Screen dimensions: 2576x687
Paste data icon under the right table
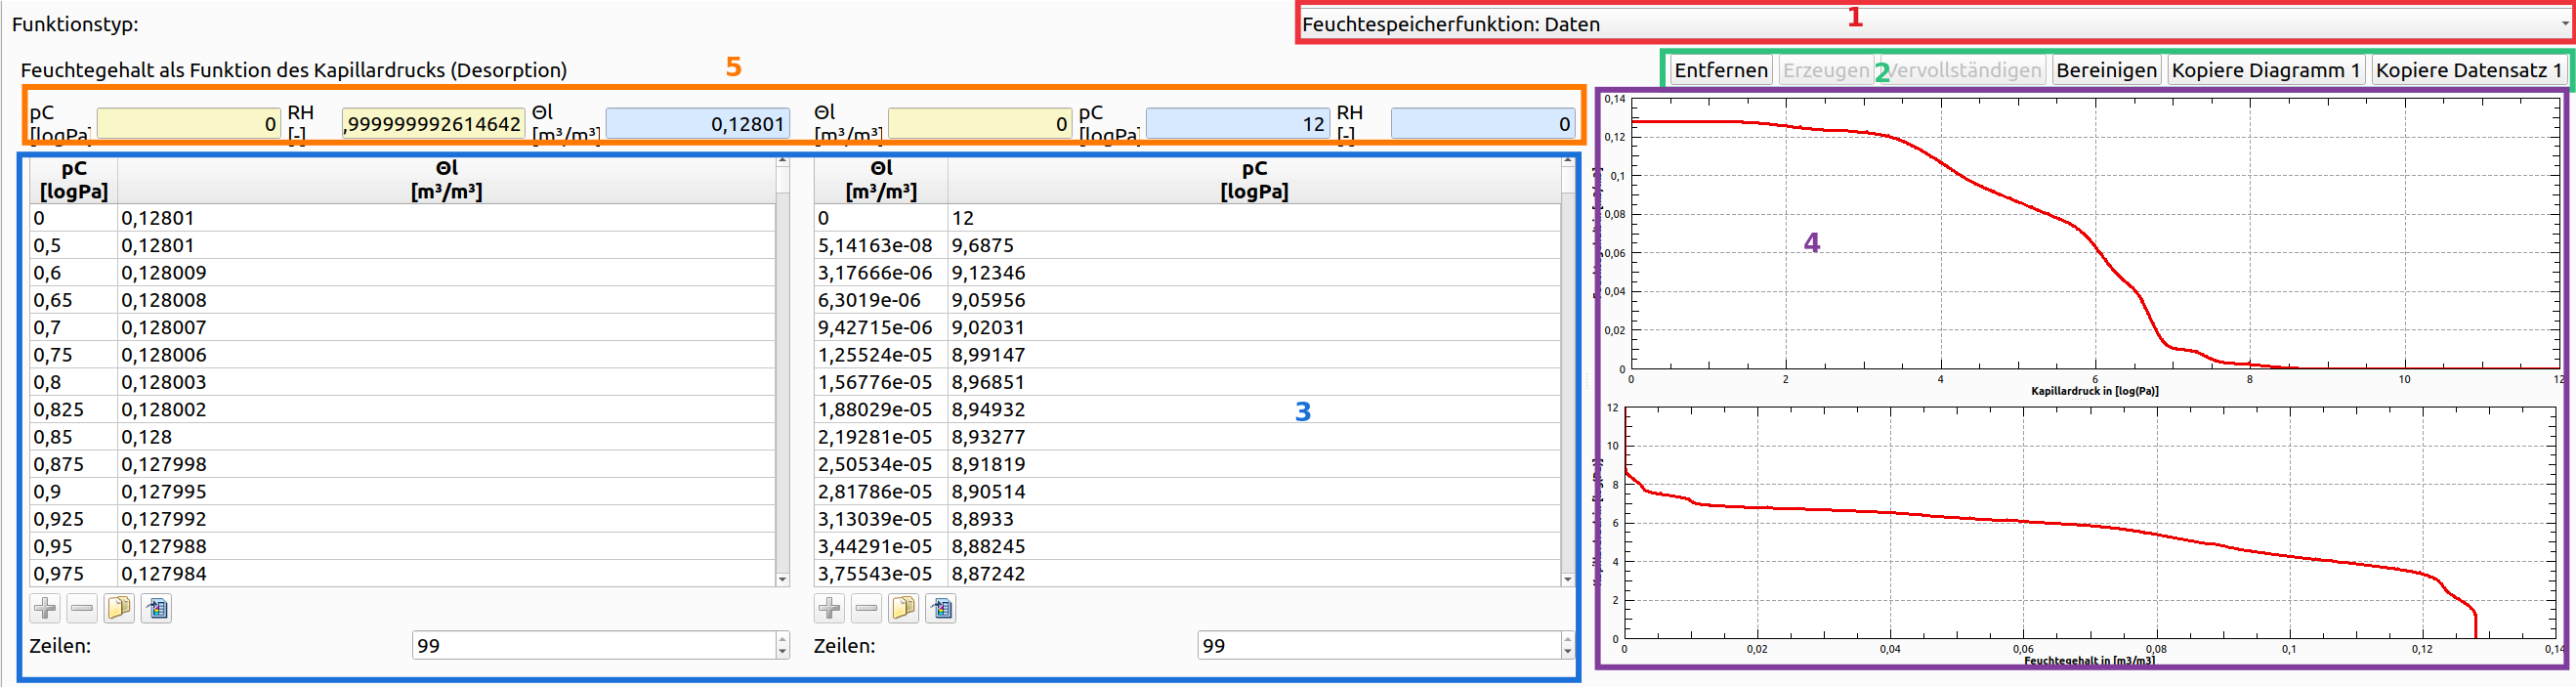pos(940,608)
